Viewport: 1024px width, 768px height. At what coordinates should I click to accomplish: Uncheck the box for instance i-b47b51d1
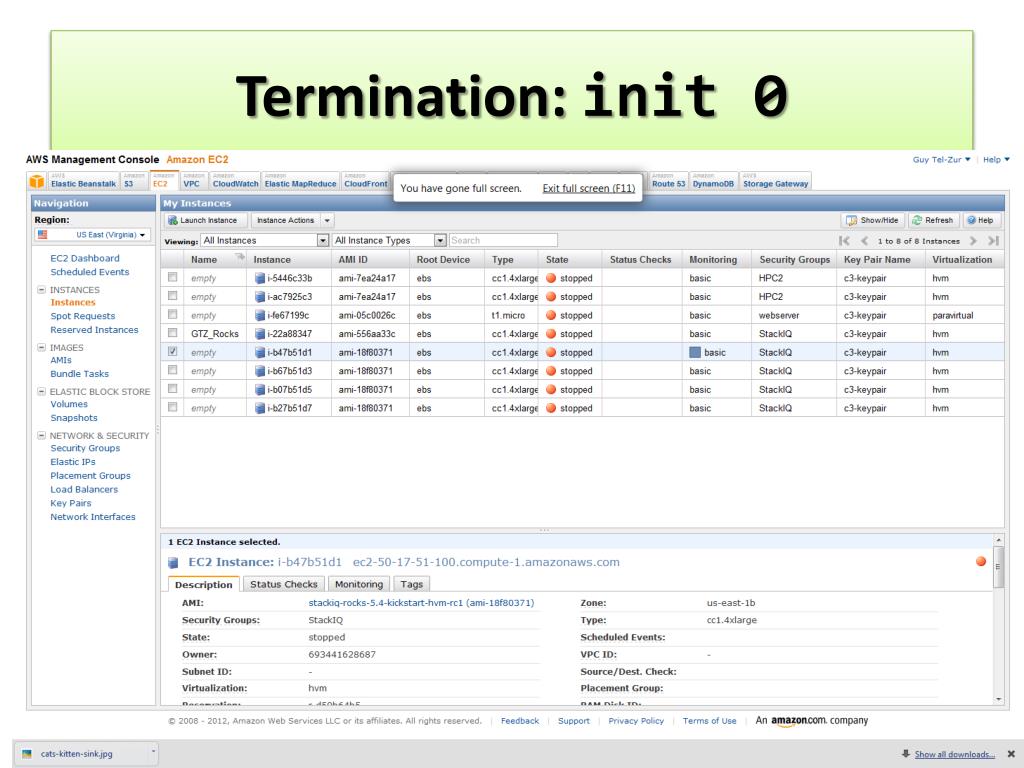pyautogui.click(x=172, y=351)
